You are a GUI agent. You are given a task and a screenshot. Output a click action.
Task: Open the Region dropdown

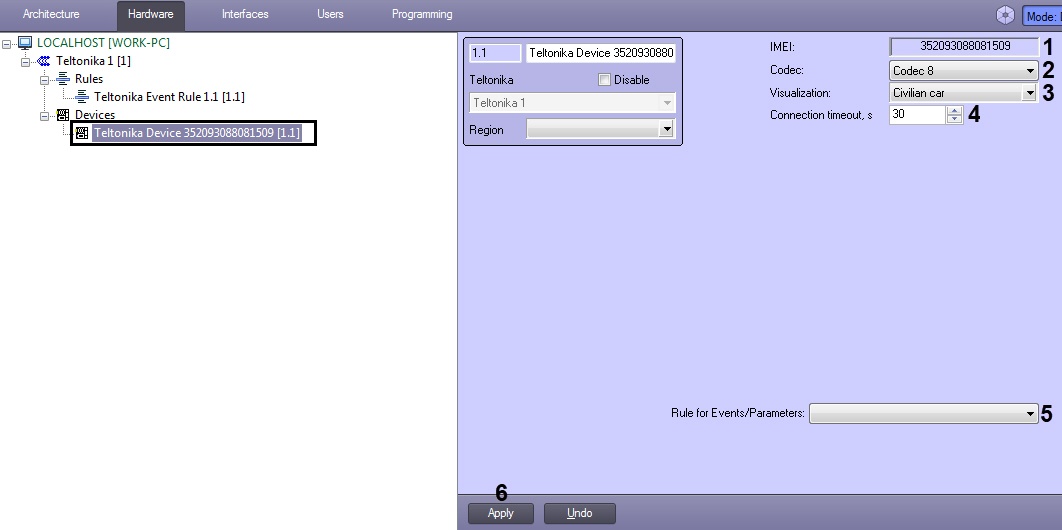click(x=600, y=129)
